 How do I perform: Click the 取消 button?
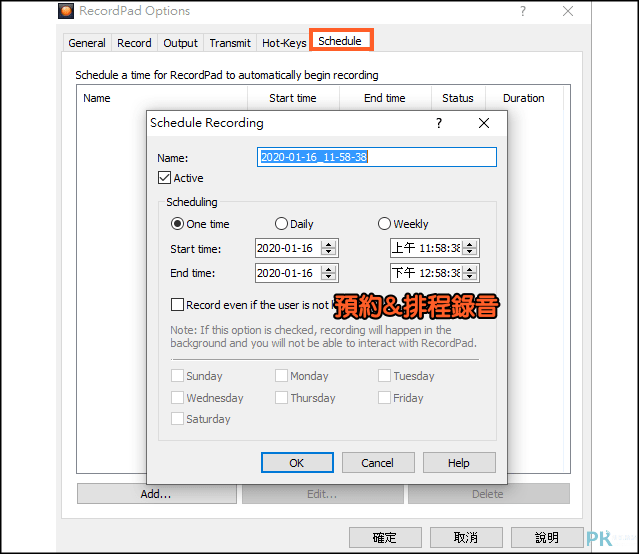[466, 537]
